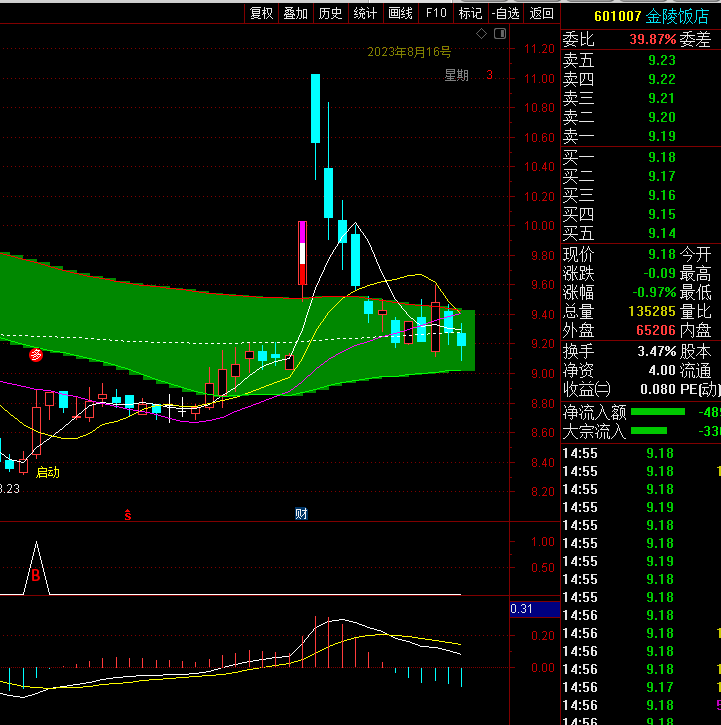
Task: Click date label 2023年8月16号
Action: coord(409,52)
